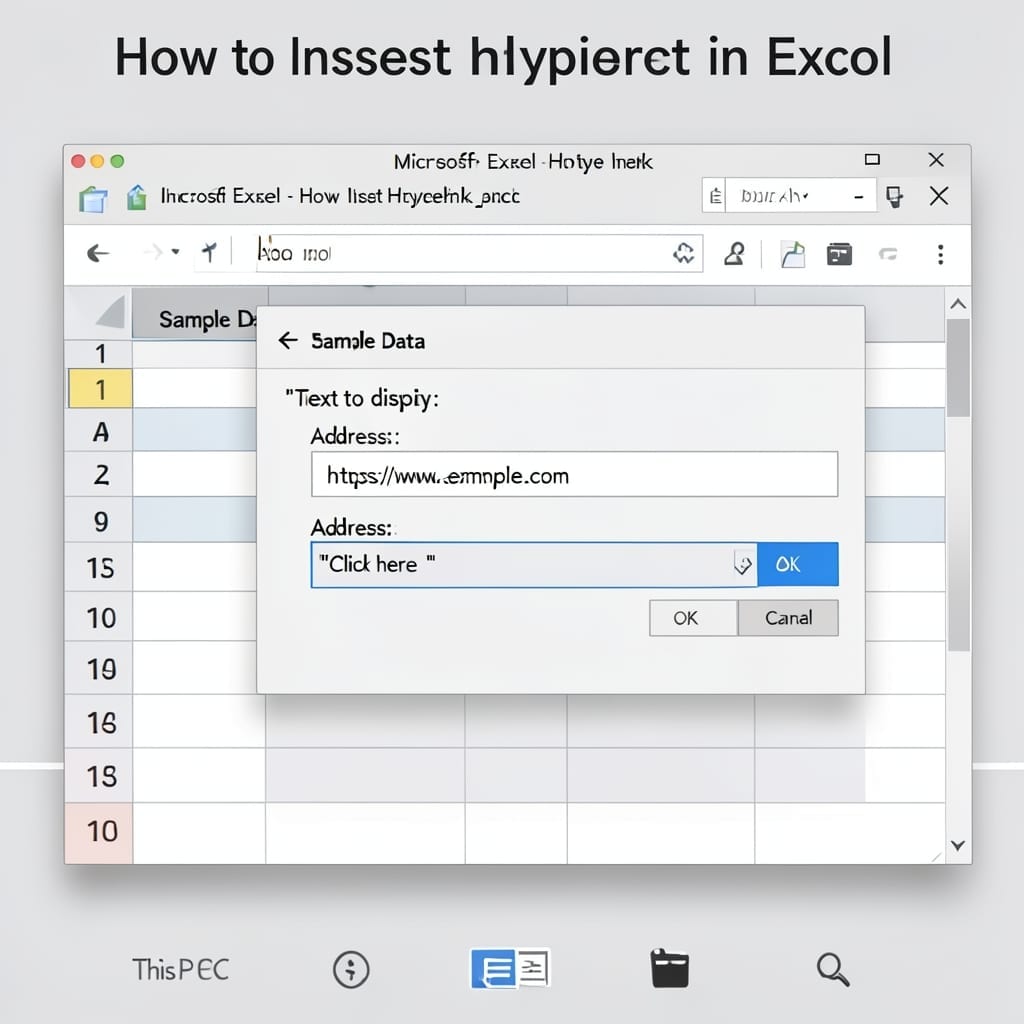Screen dimensions: 1024x1024
Task: Click the https://www example URL address field
Action: click(x=574, y=474)
